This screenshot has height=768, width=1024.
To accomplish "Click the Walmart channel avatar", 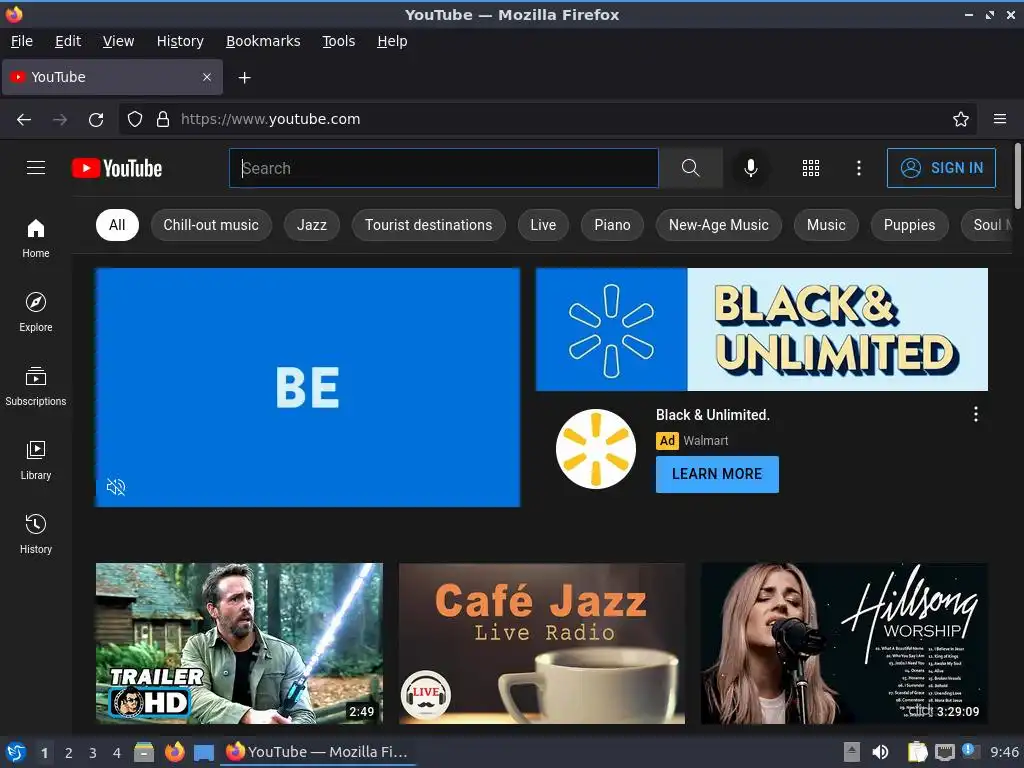I will click(596, 449).
